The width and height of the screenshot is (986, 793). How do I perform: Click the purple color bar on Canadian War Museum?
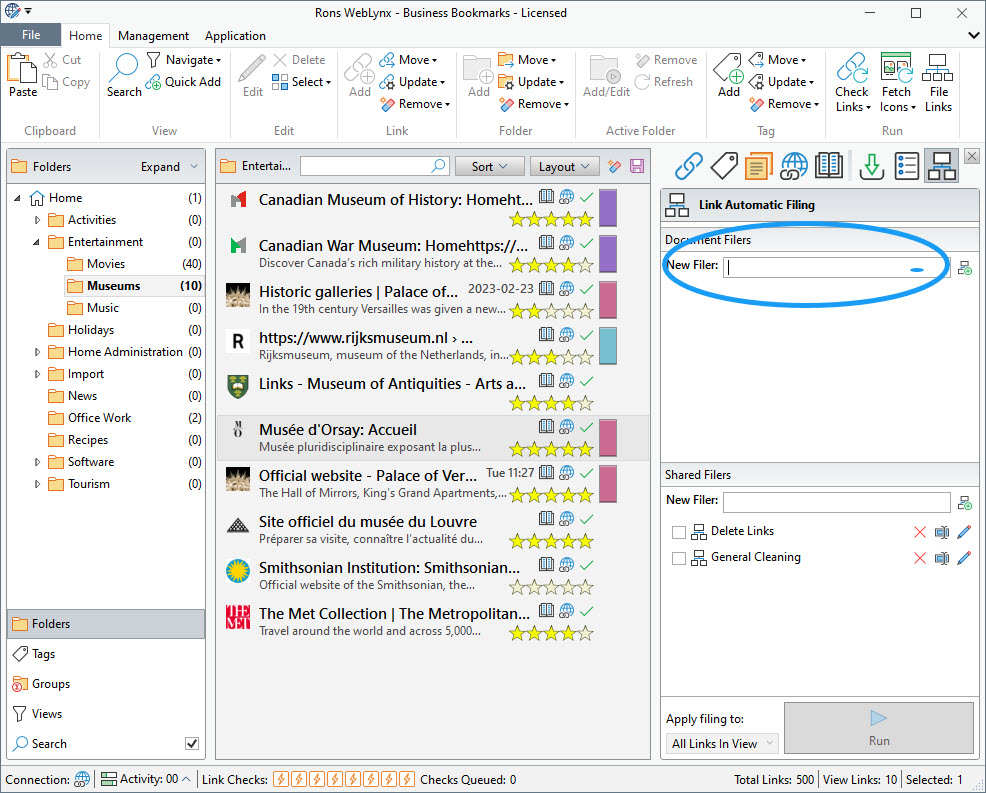pyautogui.click(x=607, y=254)
